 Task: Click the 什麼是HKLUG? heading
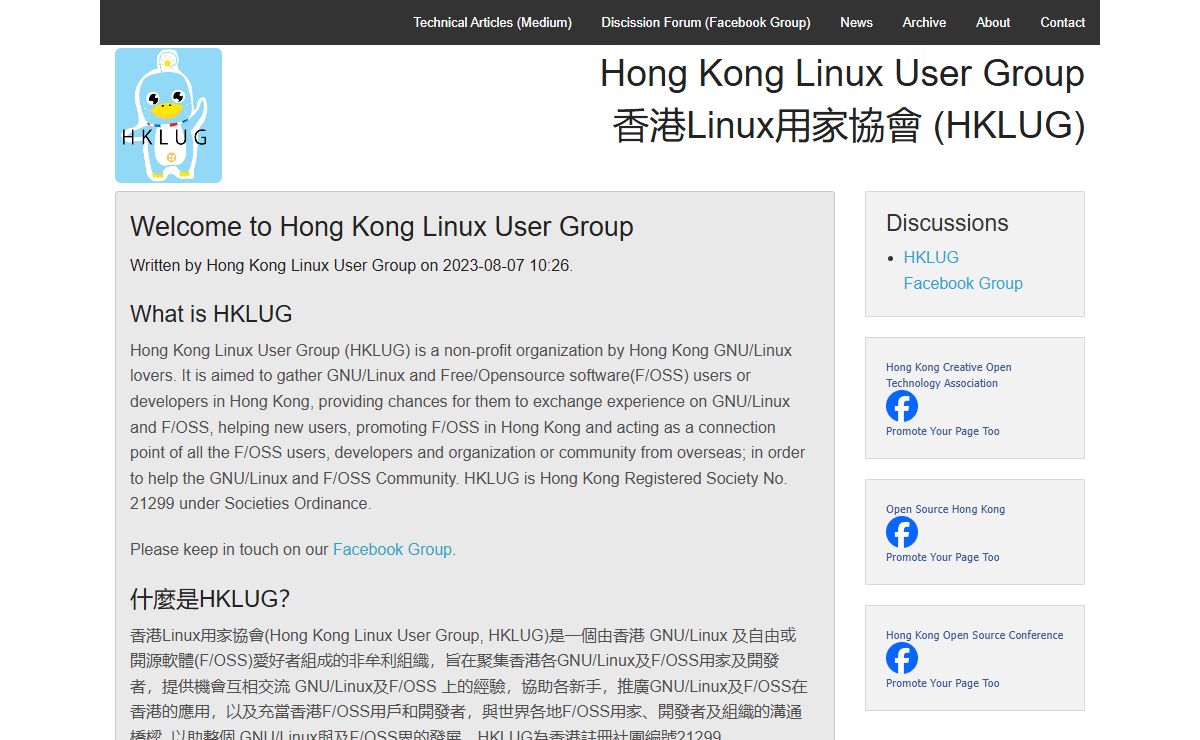[210, 599]
